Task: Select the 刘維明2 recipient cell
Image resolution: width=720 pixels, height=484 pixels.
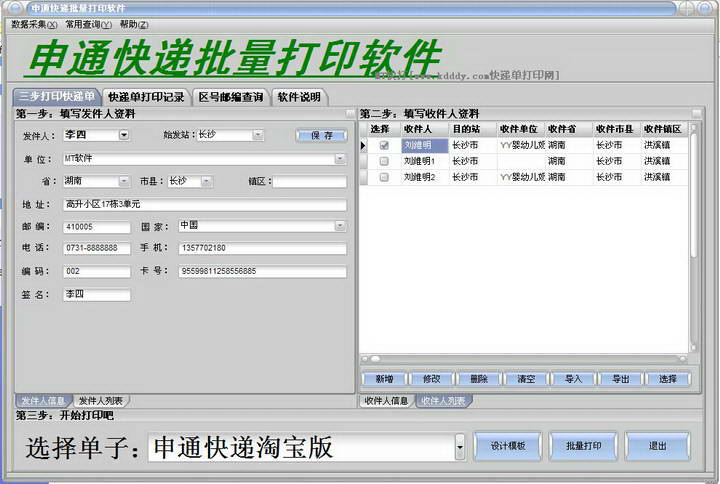Action: [x=425, y=177]
